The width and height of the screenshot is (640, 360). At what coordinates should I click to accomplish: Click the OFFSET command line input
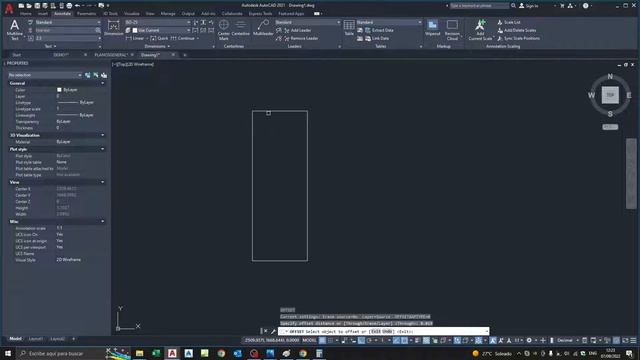[x=384, y=331]
